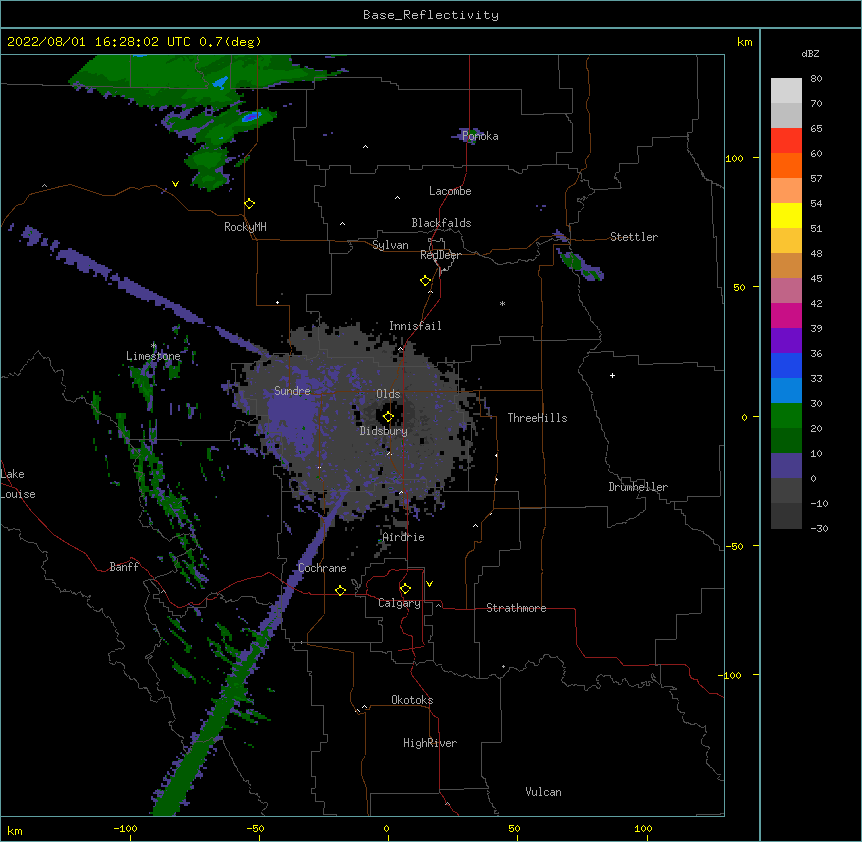Select the slate purple 0-10 dBZ legend swatch

pos(786,466)
